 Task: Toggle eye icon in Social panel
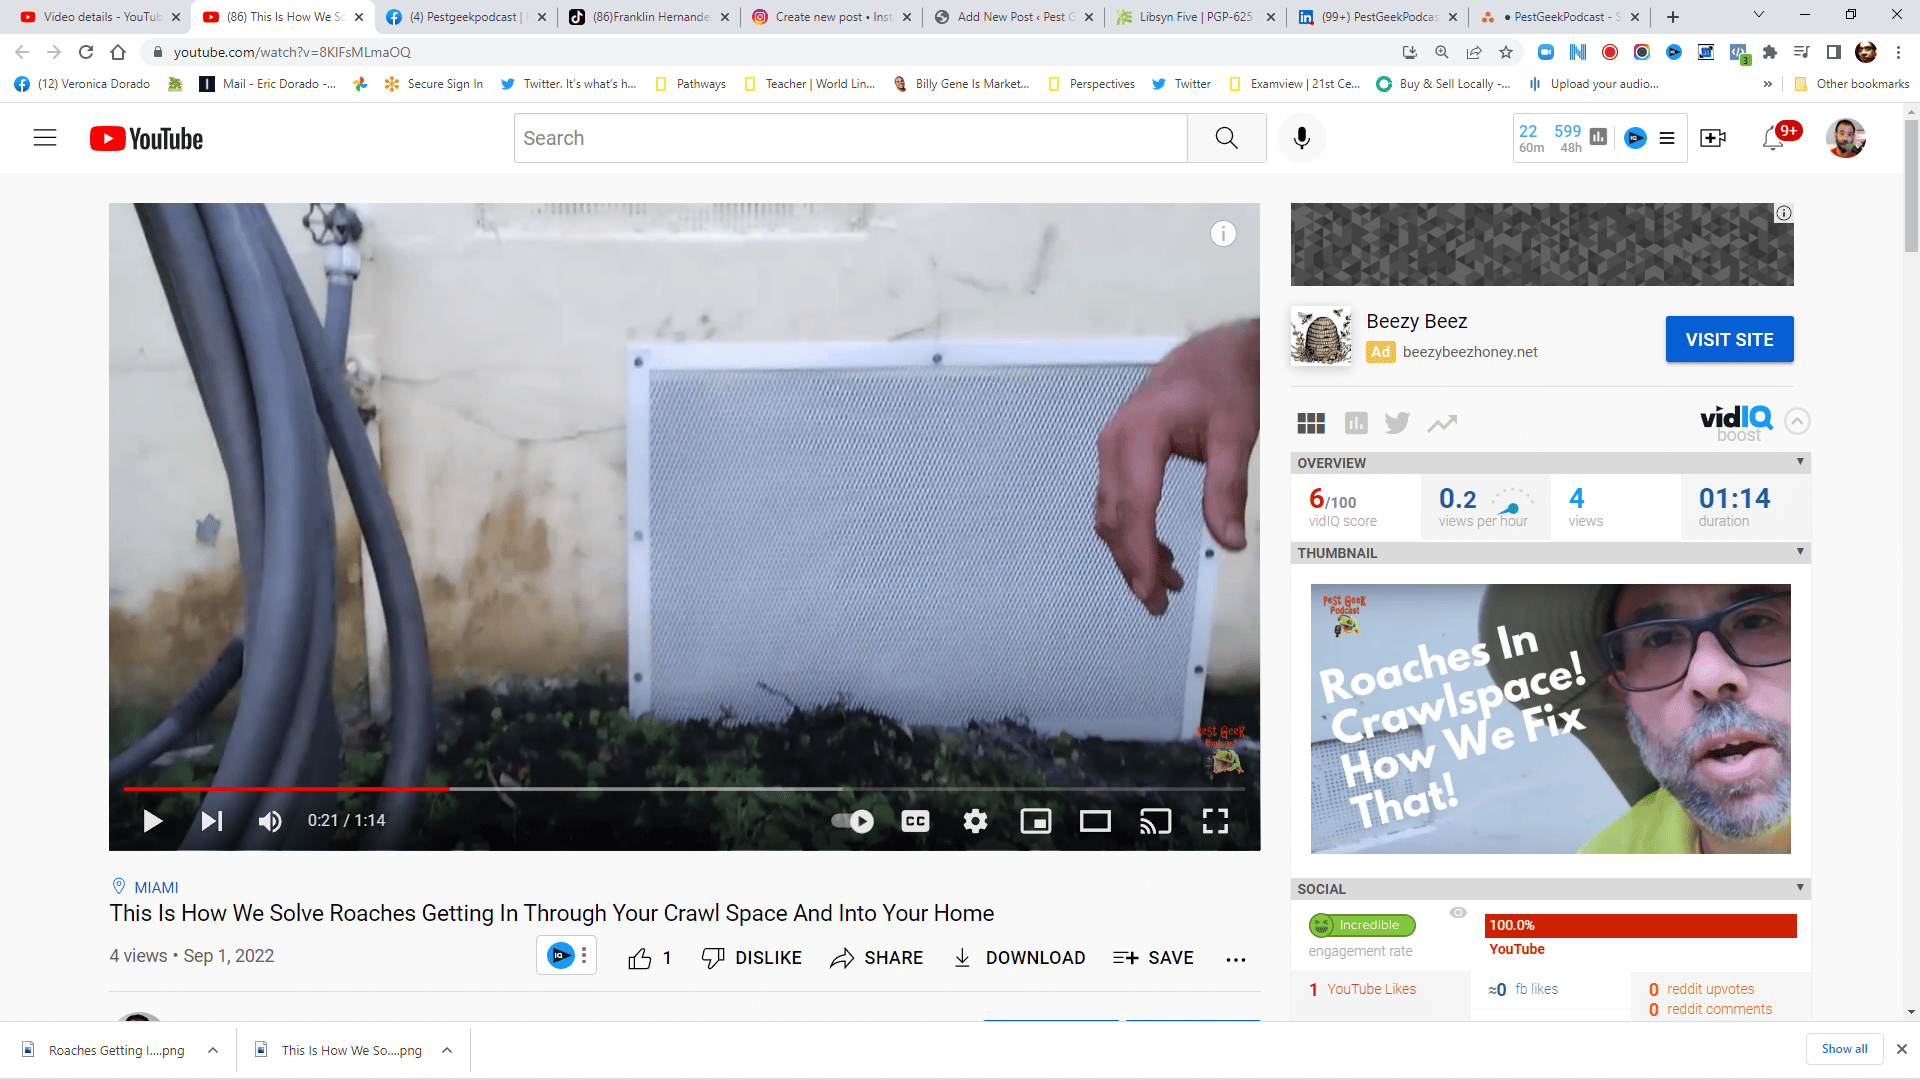[1458, 912]
